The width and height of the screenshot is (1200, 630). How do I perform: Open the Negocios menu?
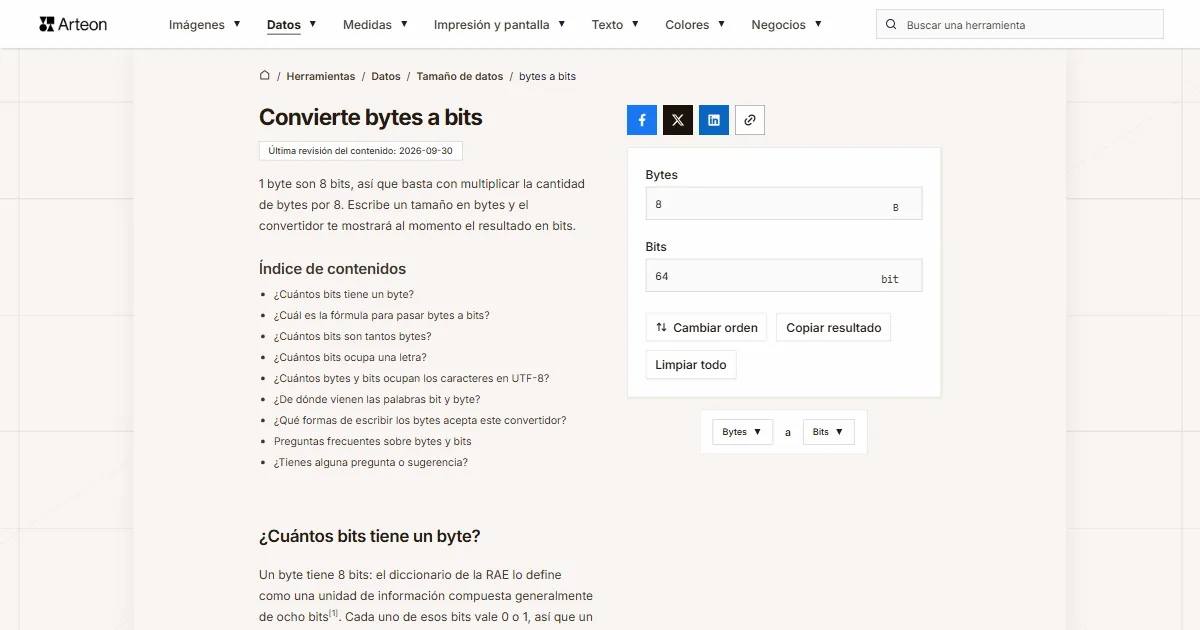point(787,24)
